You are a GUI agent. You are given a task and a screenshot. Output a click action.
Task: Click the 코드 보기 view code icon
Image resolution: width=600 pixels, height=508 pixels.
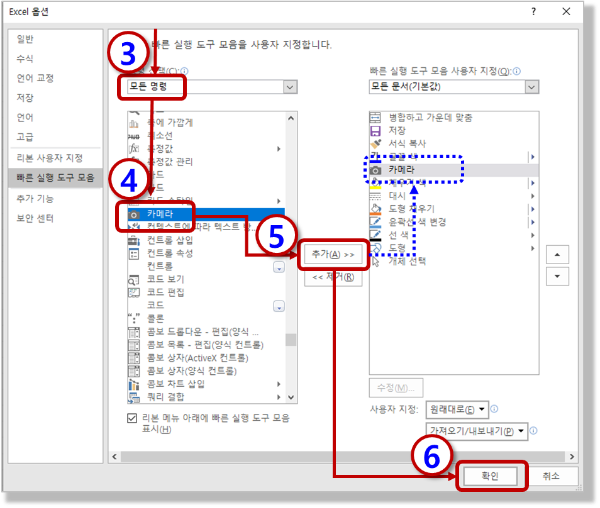[x=134, y=280]
